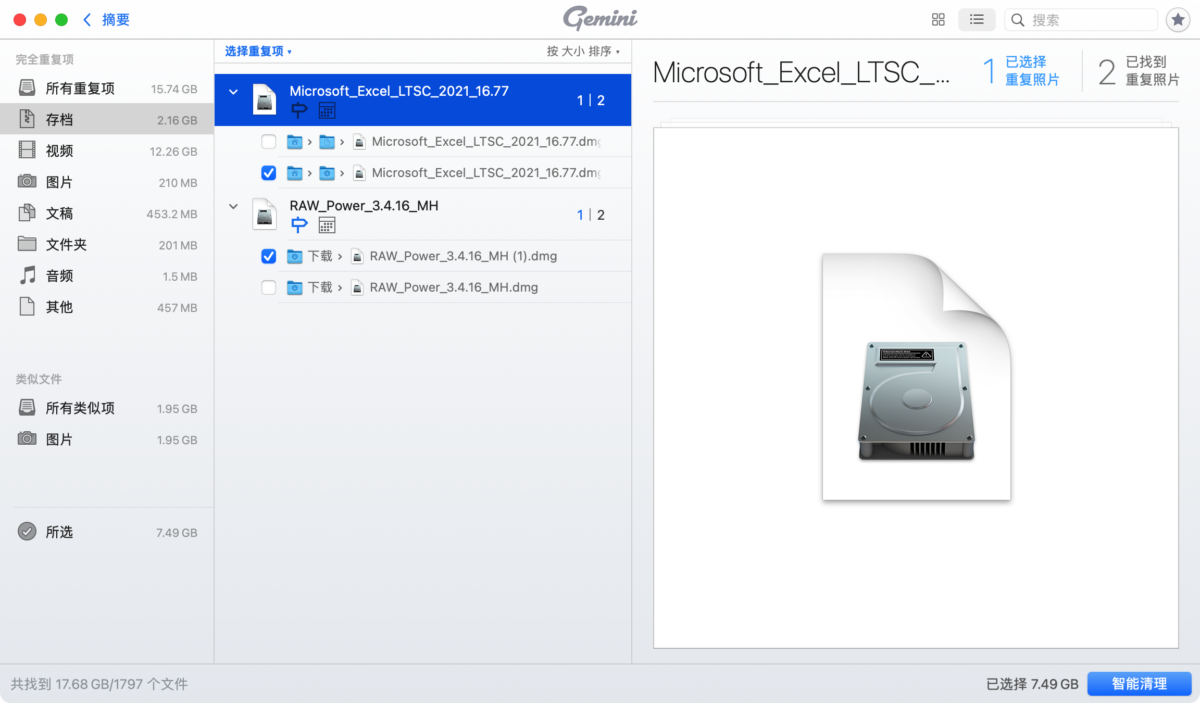1200x703 pixels.
Task: Click the star favorites icon
Action: [x=1177, y=20]
